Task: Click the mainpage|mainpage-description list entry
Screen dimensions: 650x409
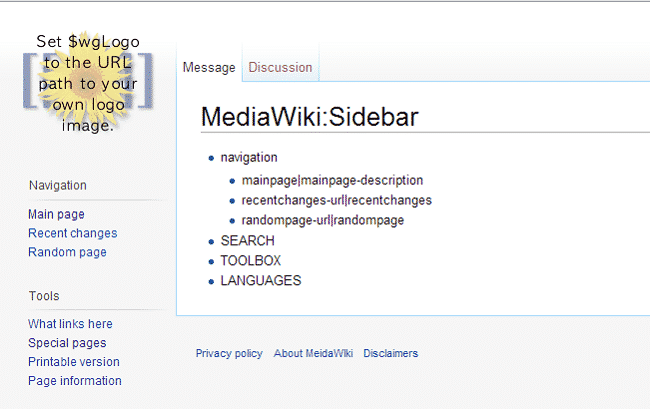Action: pos(332,181)
